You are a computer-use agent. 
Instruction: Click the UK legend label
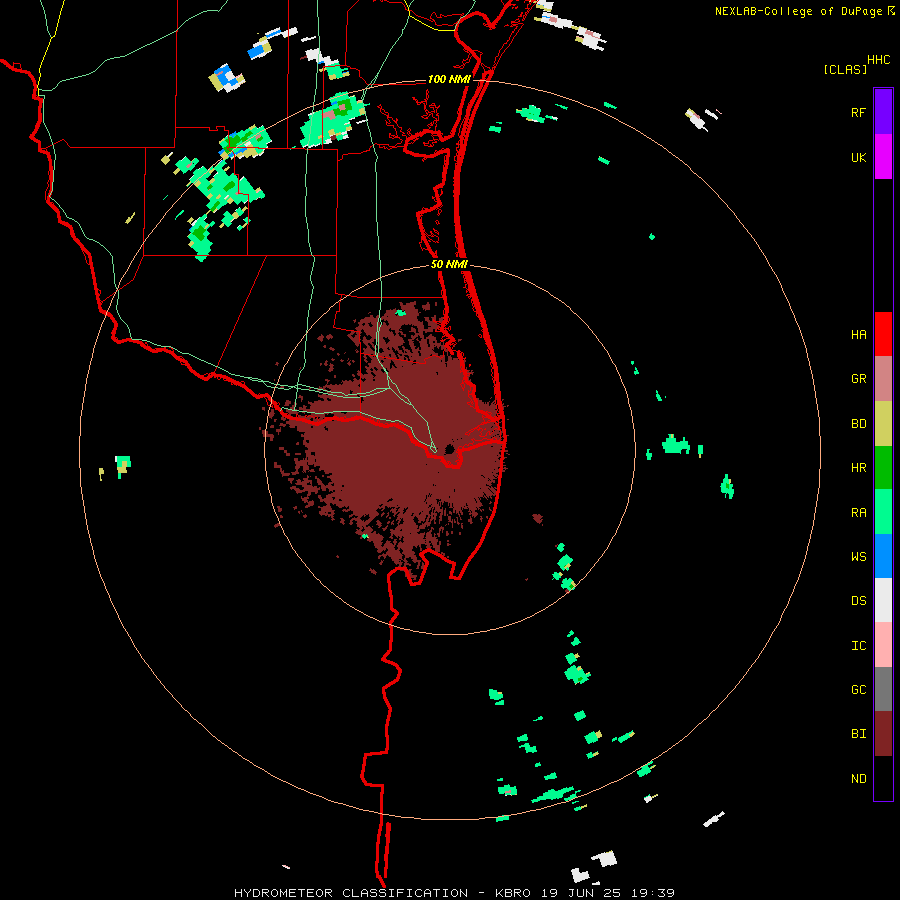coord(858,158)
